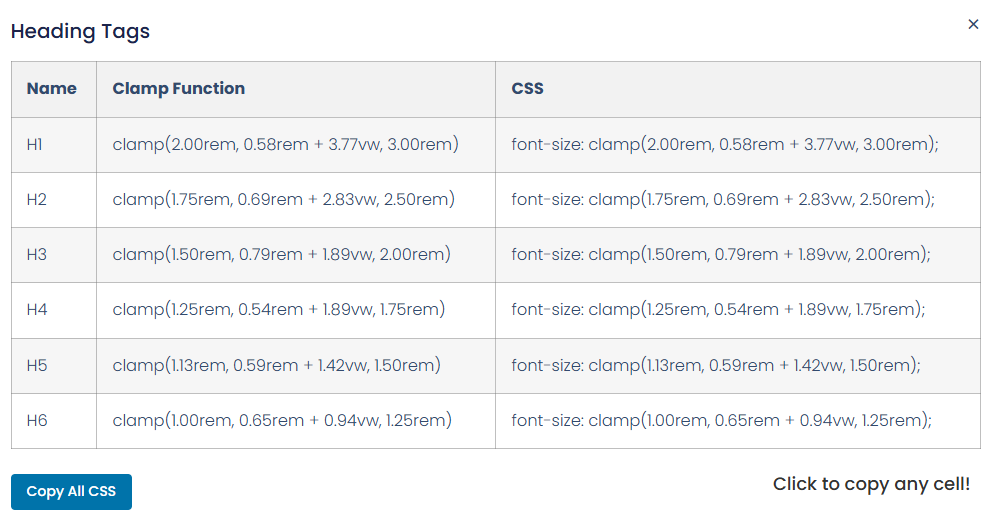
Task: Copy the H1 clamp function cell
Action: (296, 144)
